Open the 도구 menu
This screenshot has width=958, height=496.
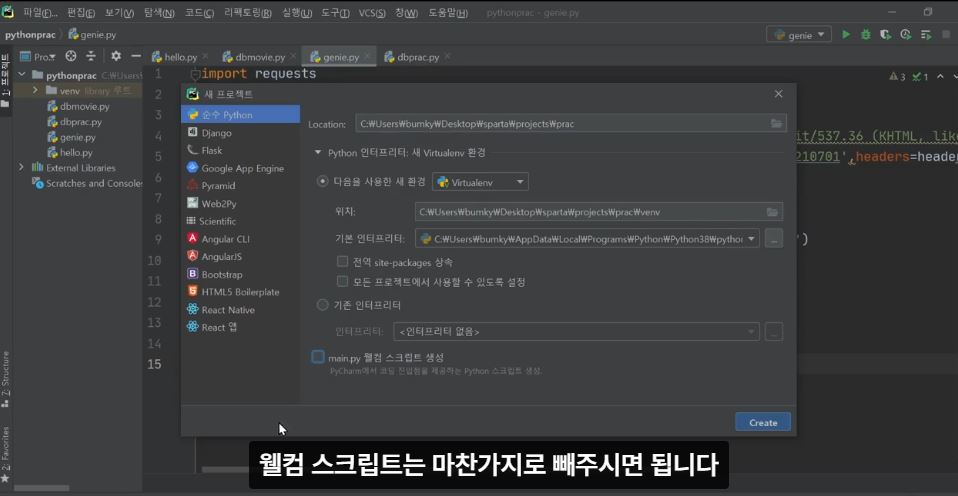coord(335,13)
